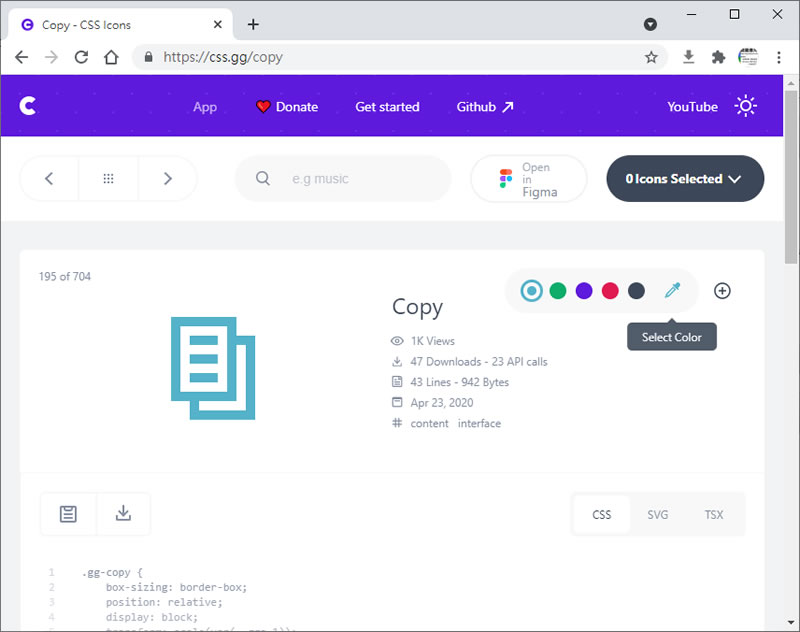This screenshot has width=800, height=632.
Task: Click the 'interface' tag
Action: (479, 423)
